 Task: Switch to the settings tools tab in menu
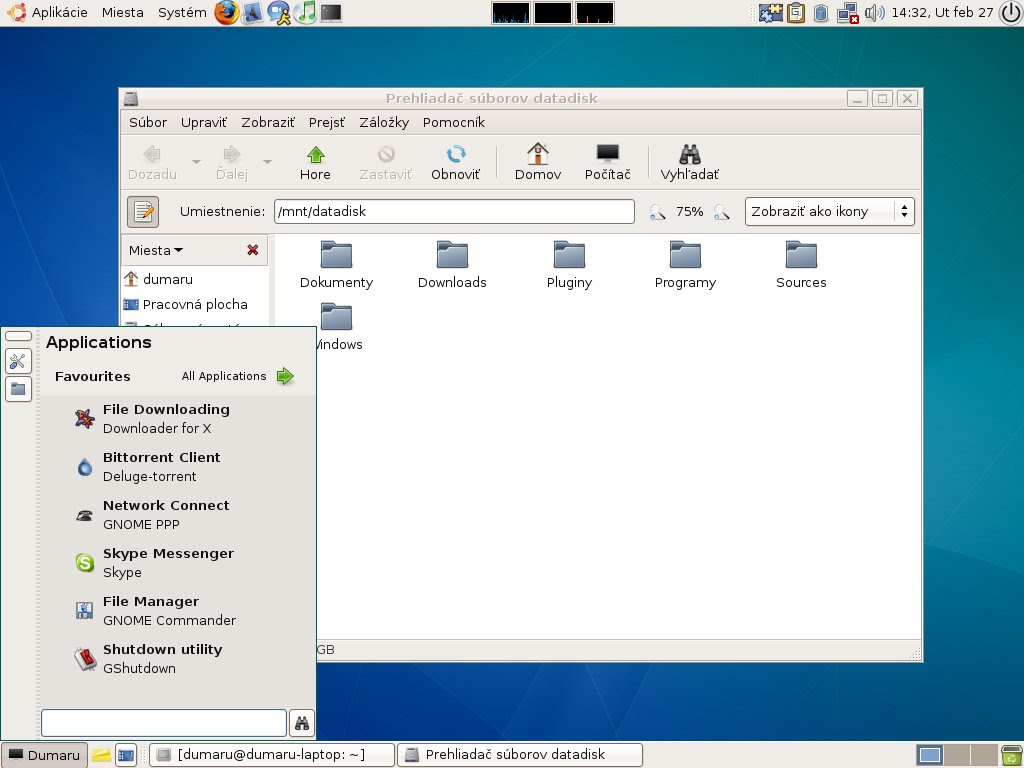click(18, 361)
